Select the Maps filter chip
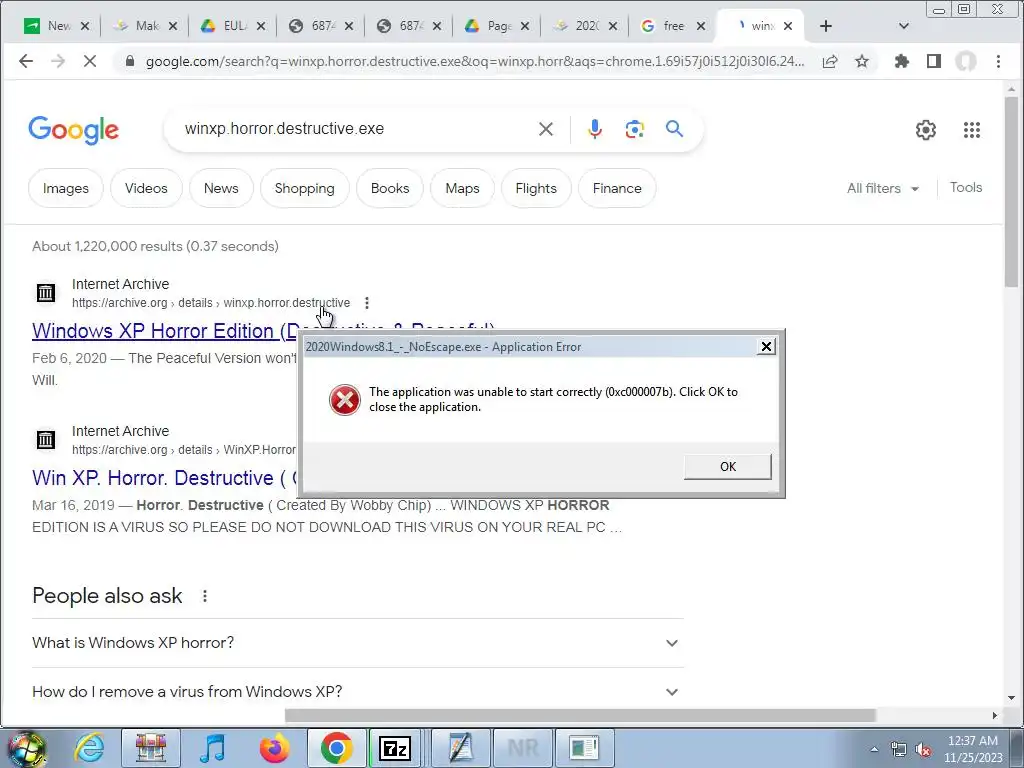This screenshot has height=768, width=1024. [462, 188]
